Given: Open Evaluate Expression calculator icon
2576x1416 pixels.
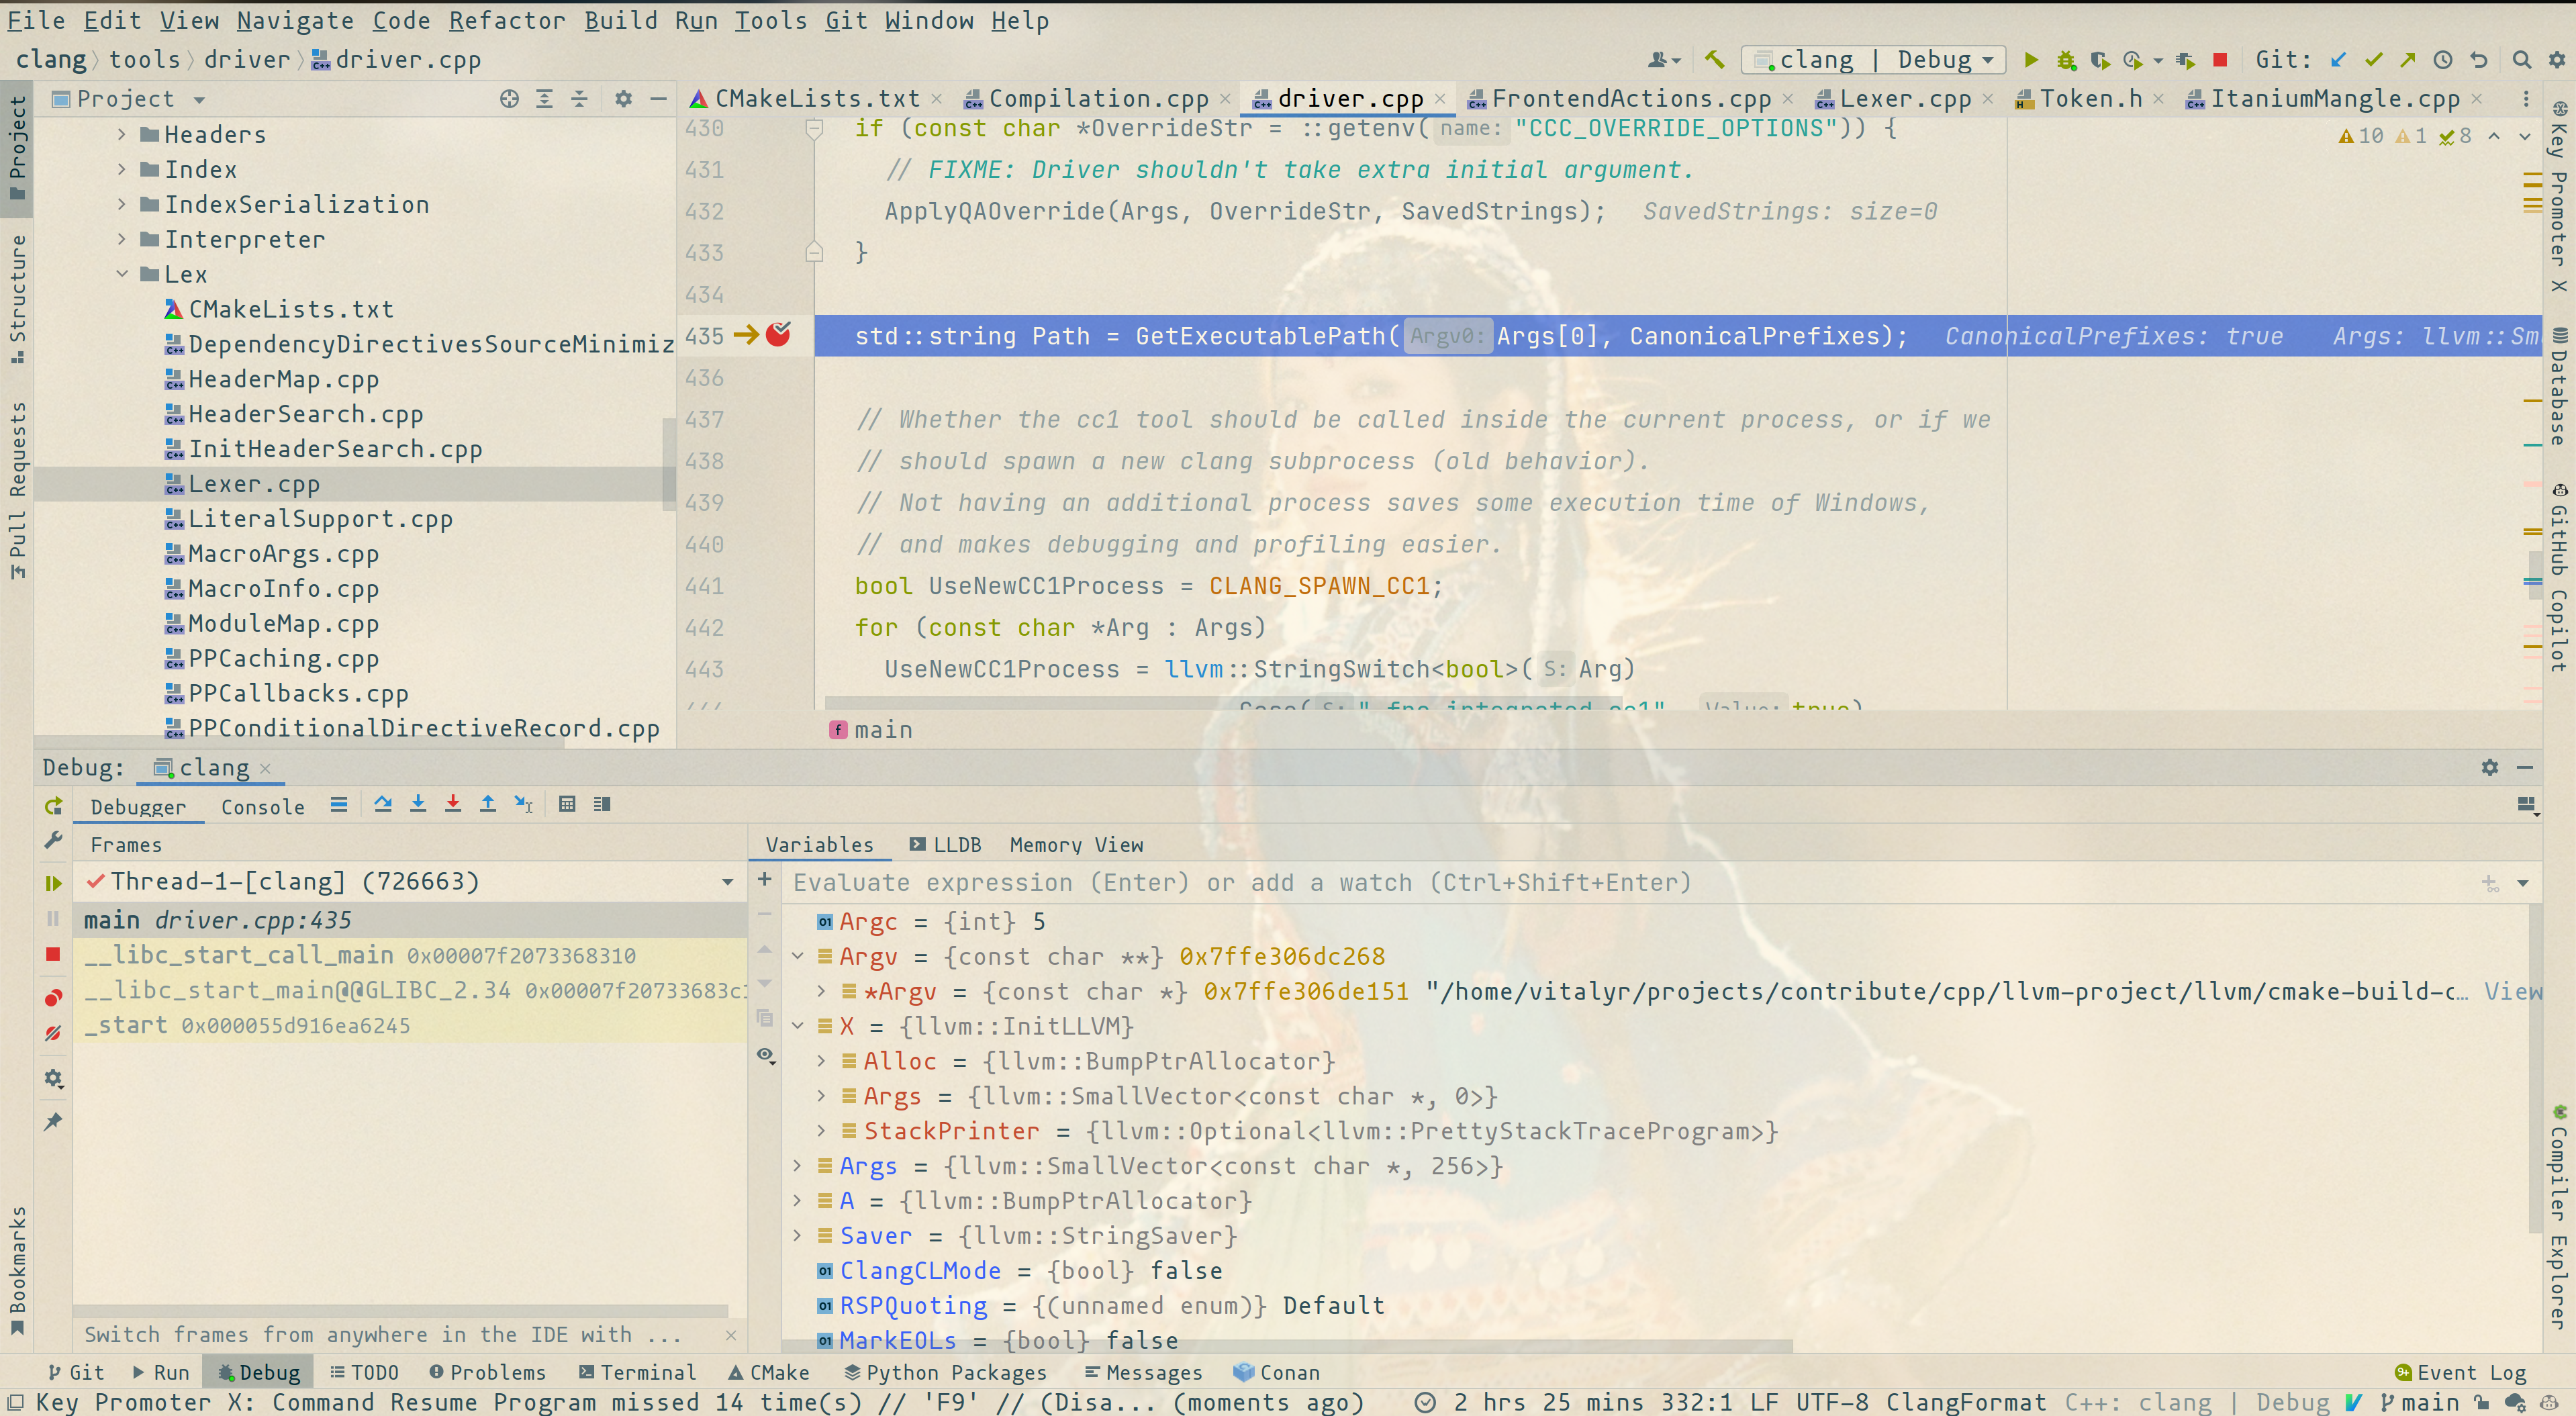Looking at the screenshot, I should 567,805.
